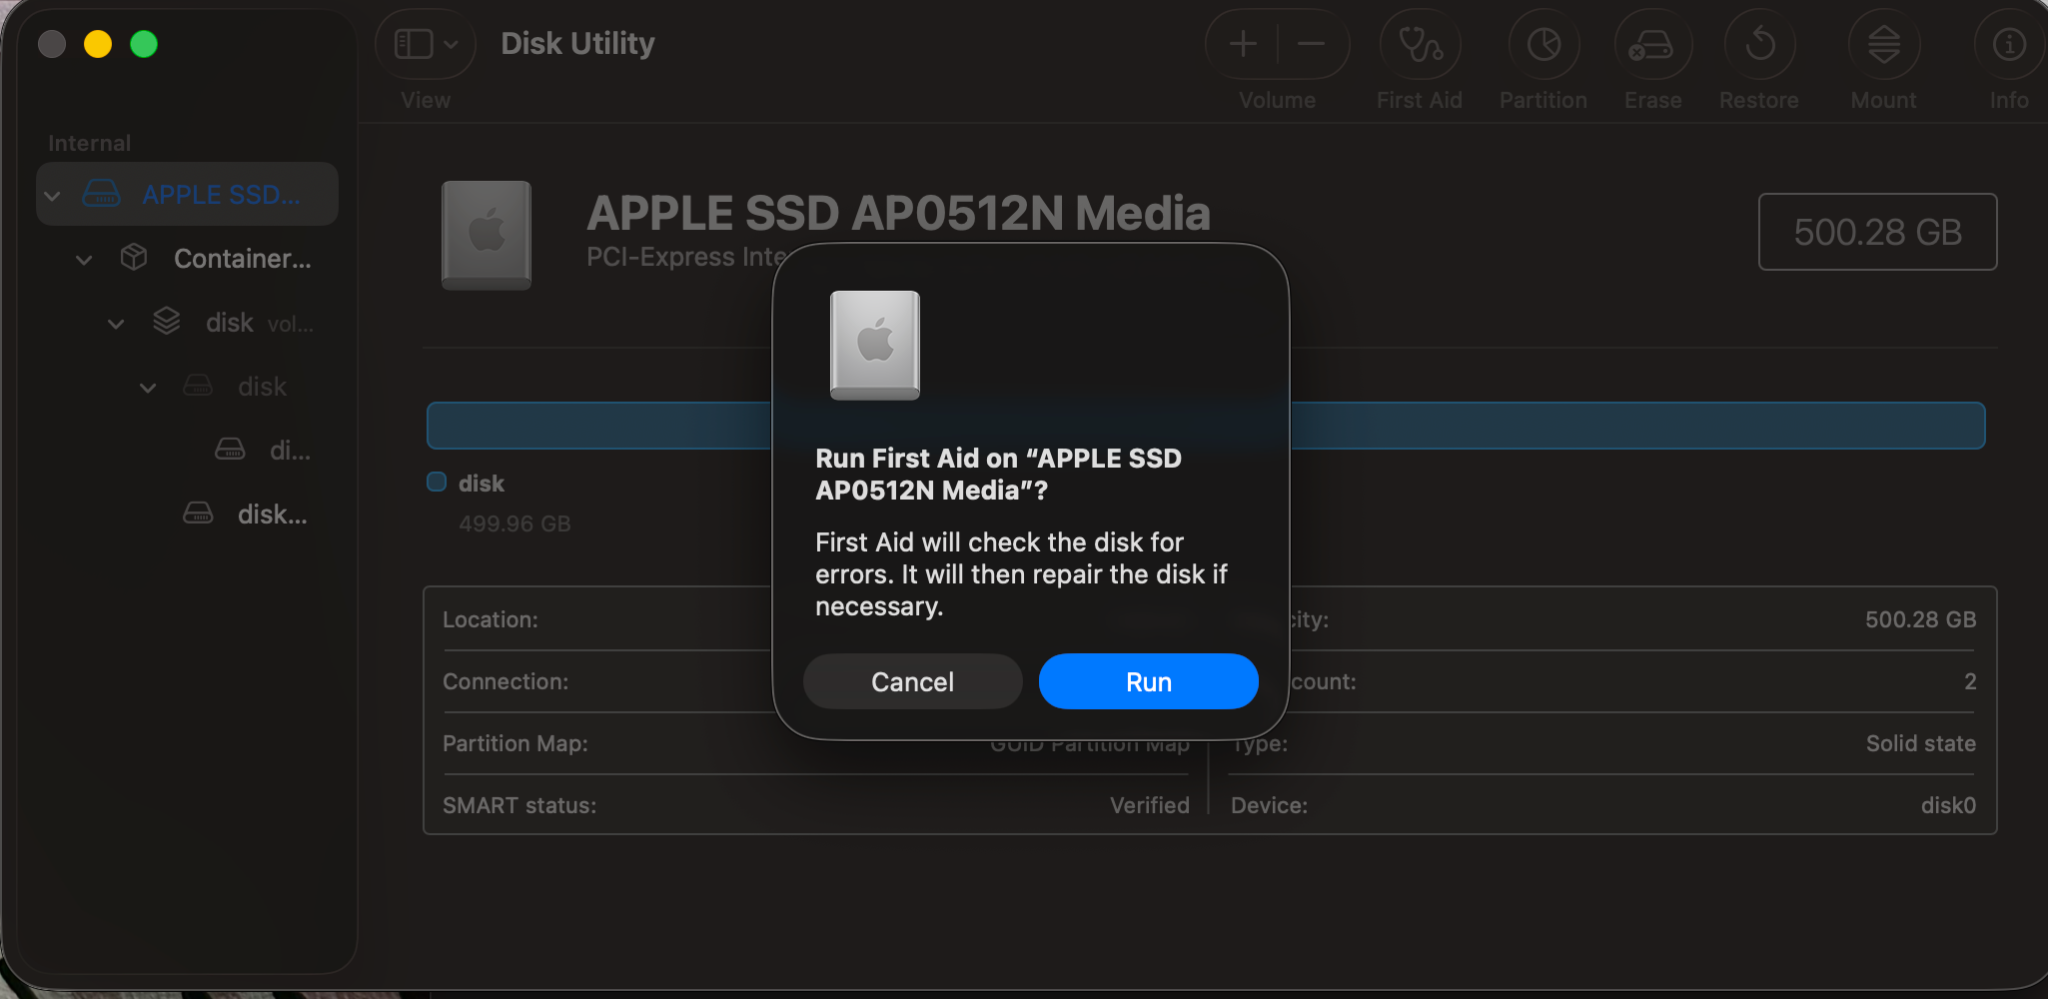Toggle selection of APPLE SSD in sidebar
The width and height of the screenshot is (2048, 999).
pyautogui.click(x=221, y=194)
